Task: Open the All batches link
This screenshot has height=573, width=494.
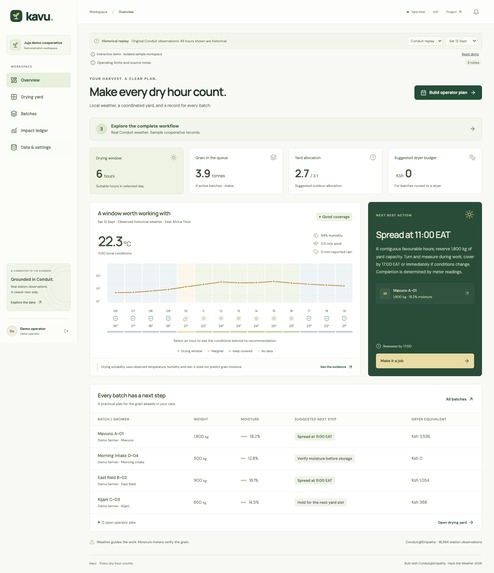Action: 459,399
